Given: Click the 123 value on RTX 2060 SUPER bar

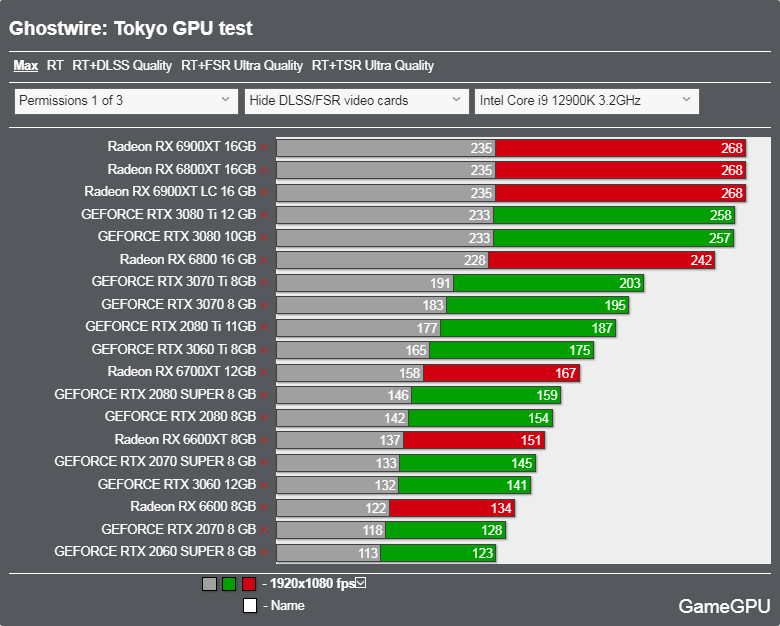Looking at the screenshot, I should point(482,553).
